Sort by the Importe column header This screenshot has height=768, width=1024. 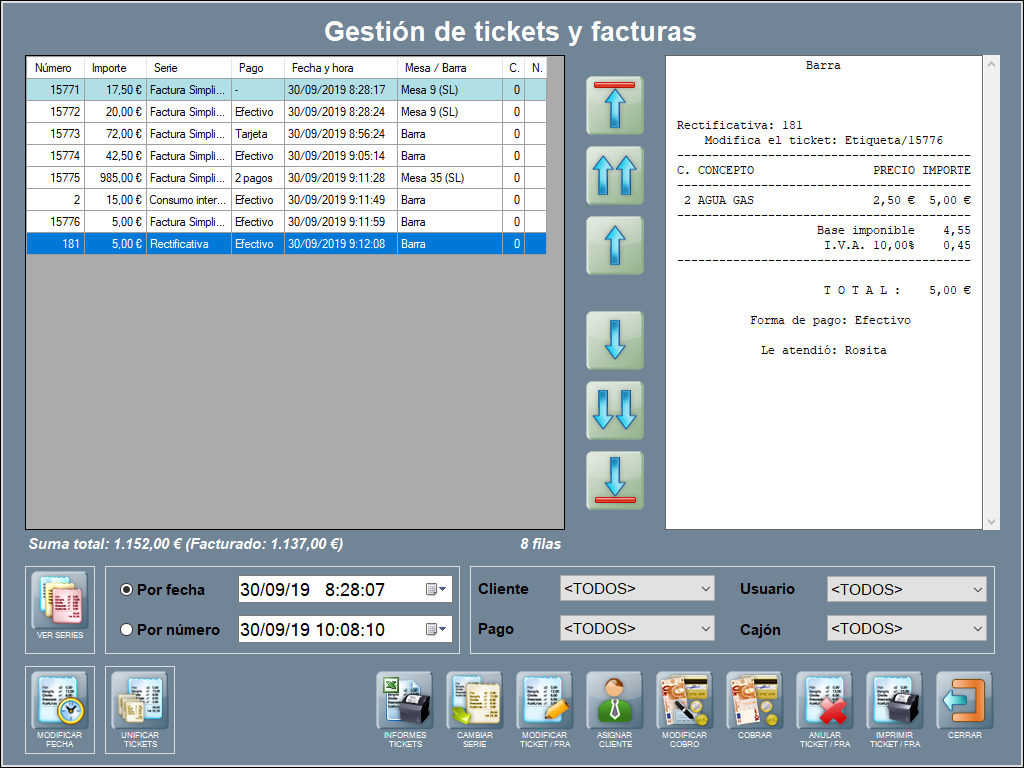(x=110, y=68)
